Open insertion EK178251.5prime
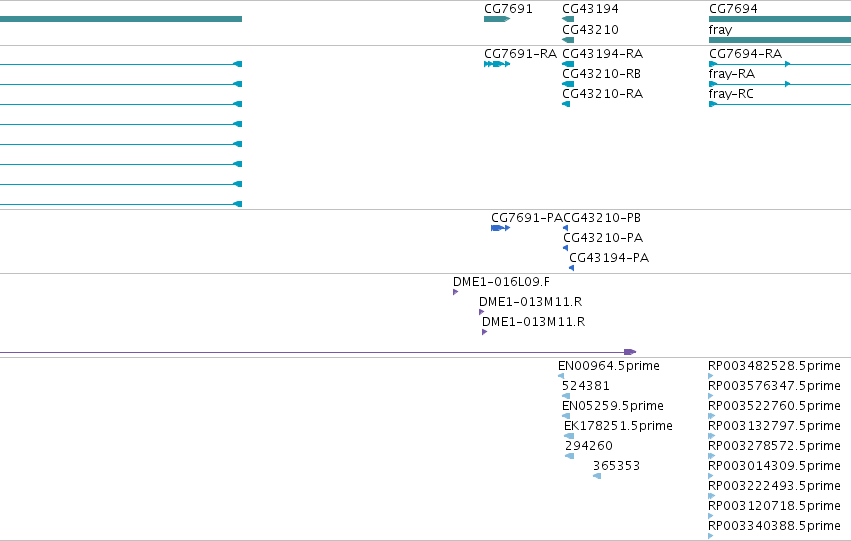Viewport: 851px width, 541px height. 618,426
